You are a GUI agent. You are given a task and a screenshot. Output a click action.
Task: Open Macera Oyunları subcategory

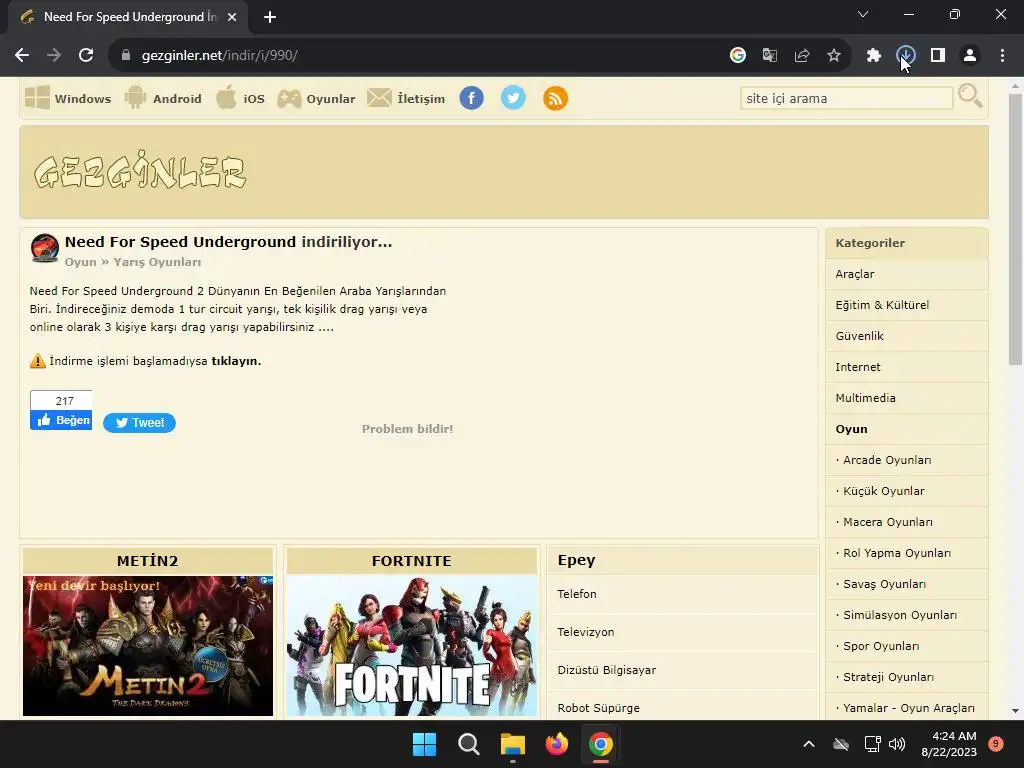point(906,522)
